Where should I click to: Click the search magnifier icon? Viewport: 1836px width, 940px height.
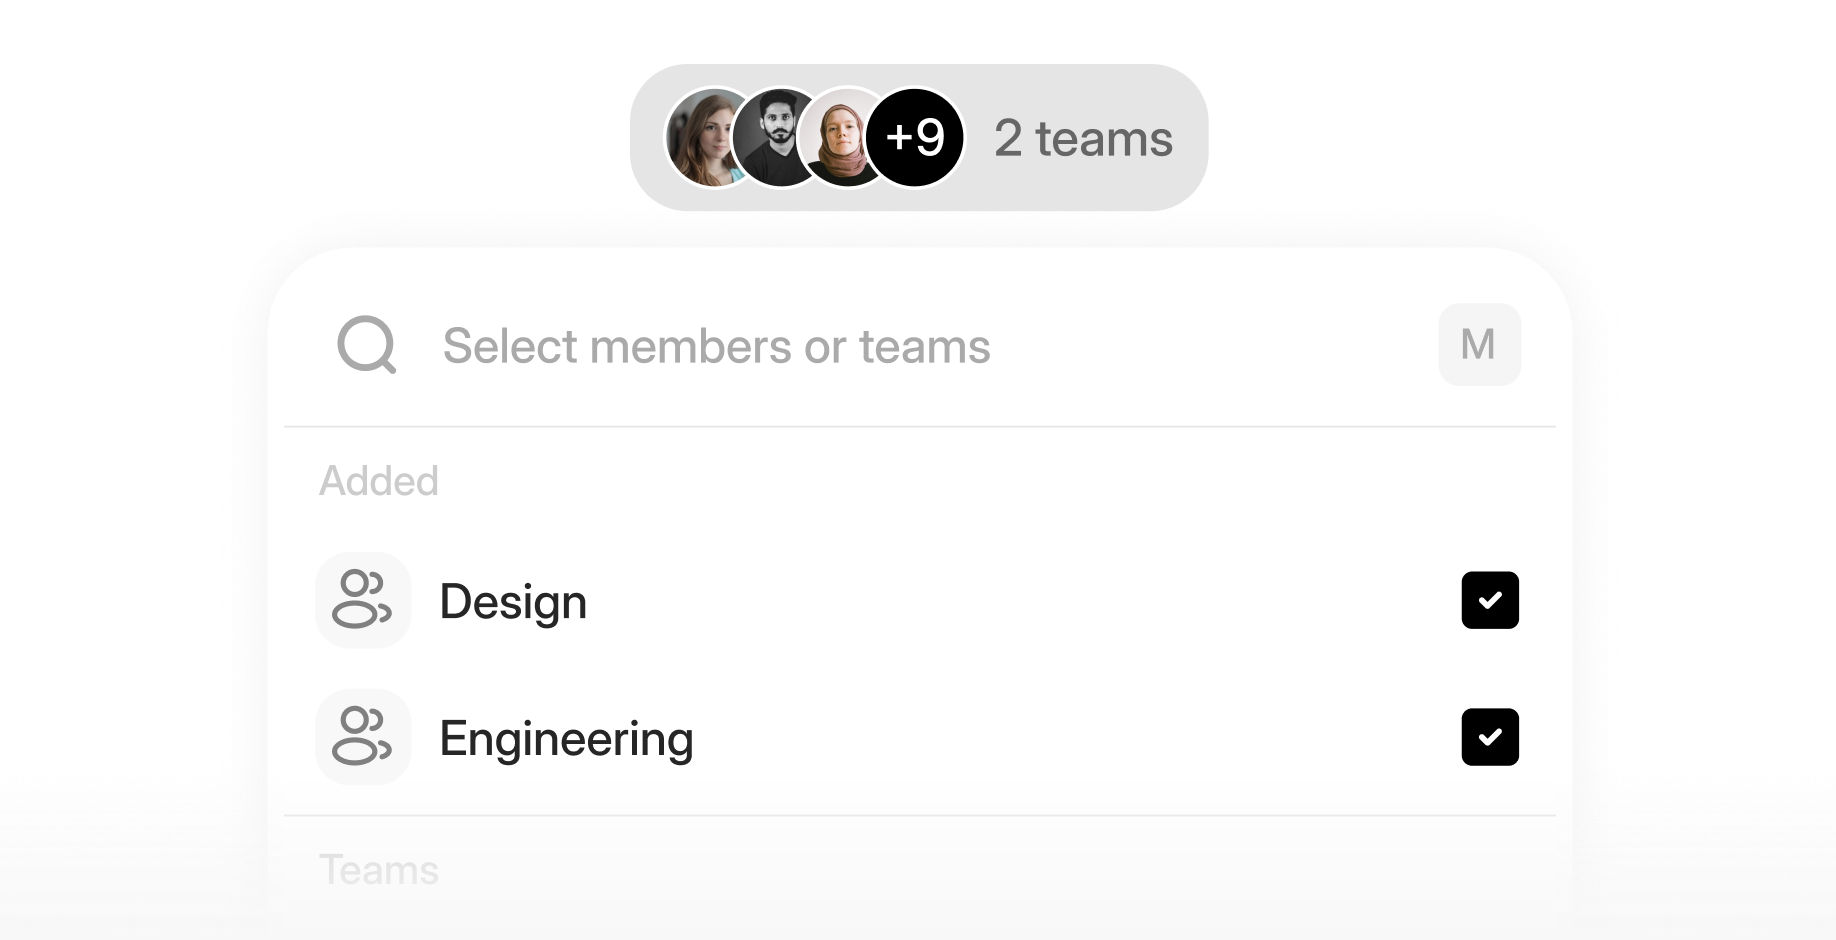pos(367,345)
